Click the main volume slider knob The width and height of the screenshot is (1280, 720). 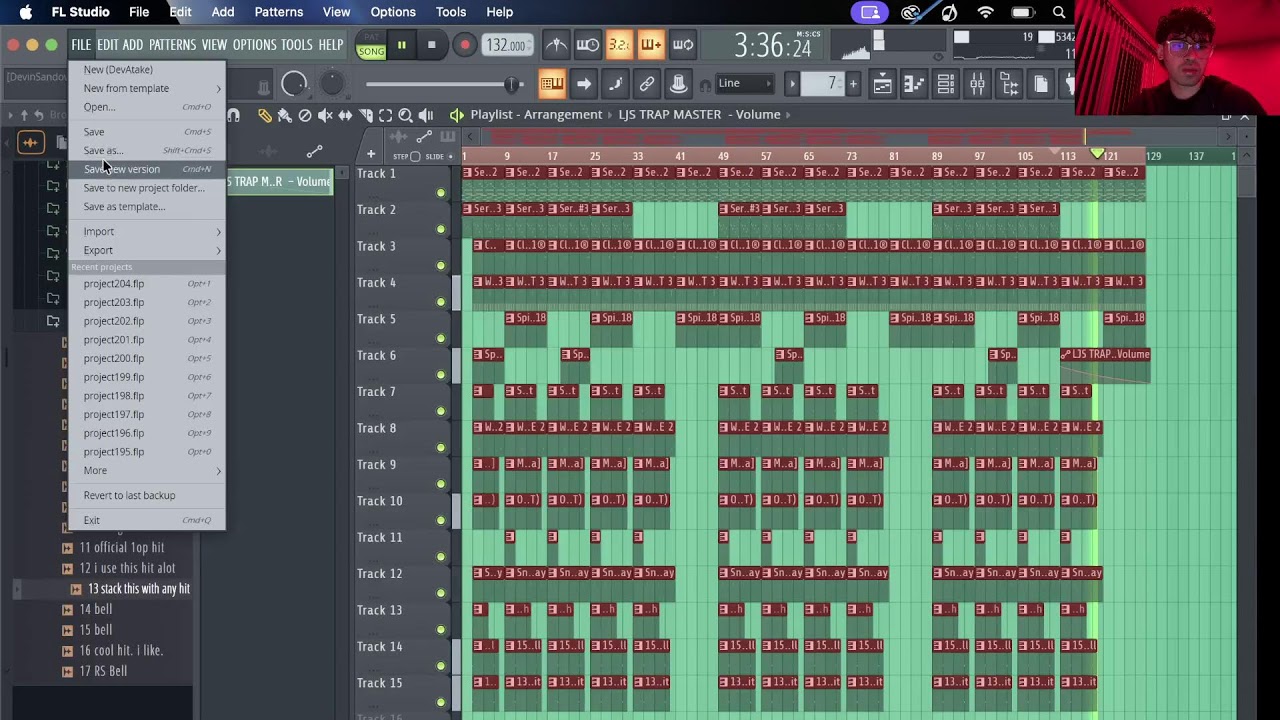512,84
